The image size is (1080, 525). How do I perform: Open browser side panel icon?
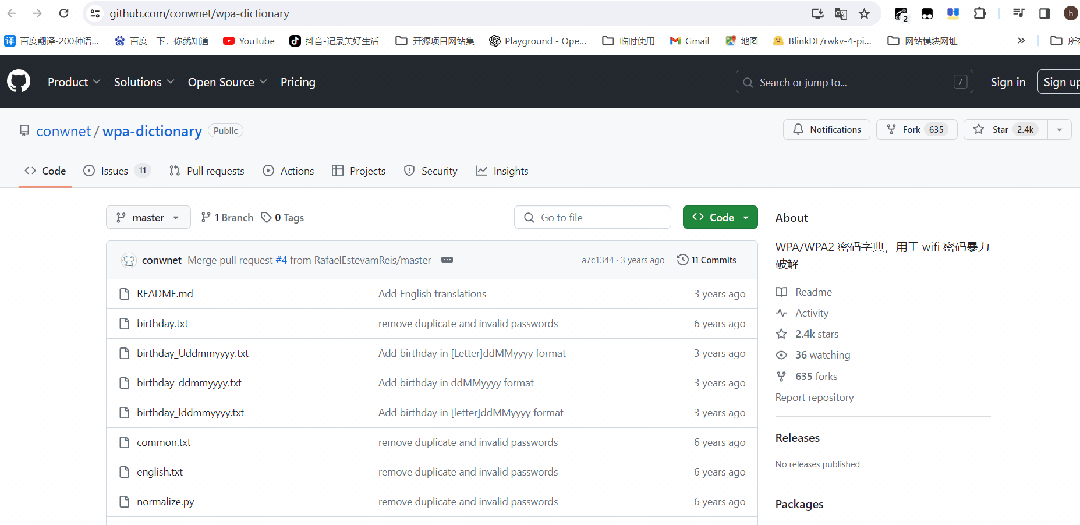[1044, 13]
